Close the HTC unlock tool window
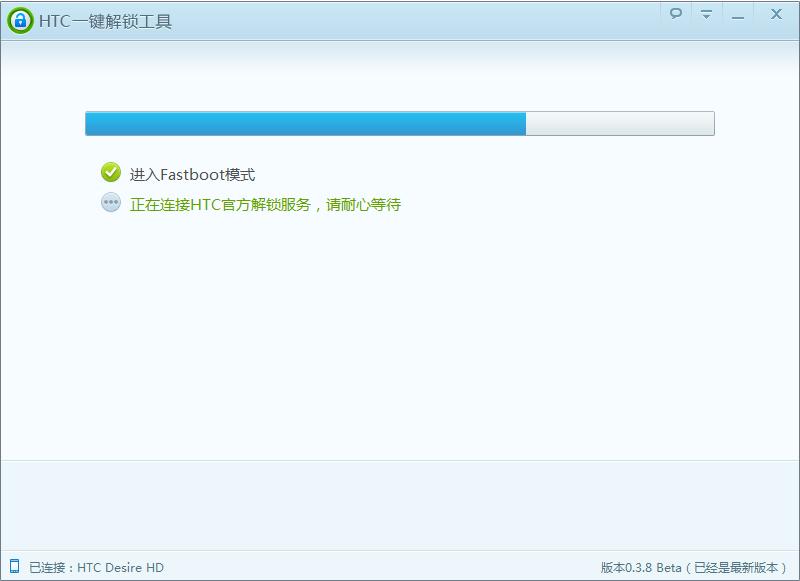800x581 pixels. [776, 14]
